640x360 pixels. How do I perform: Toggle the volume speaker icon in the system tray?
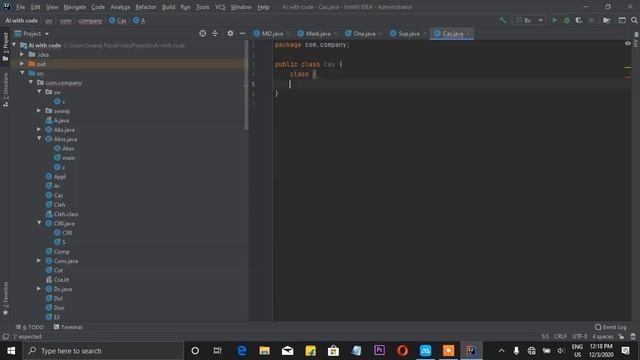pos(561,351)
